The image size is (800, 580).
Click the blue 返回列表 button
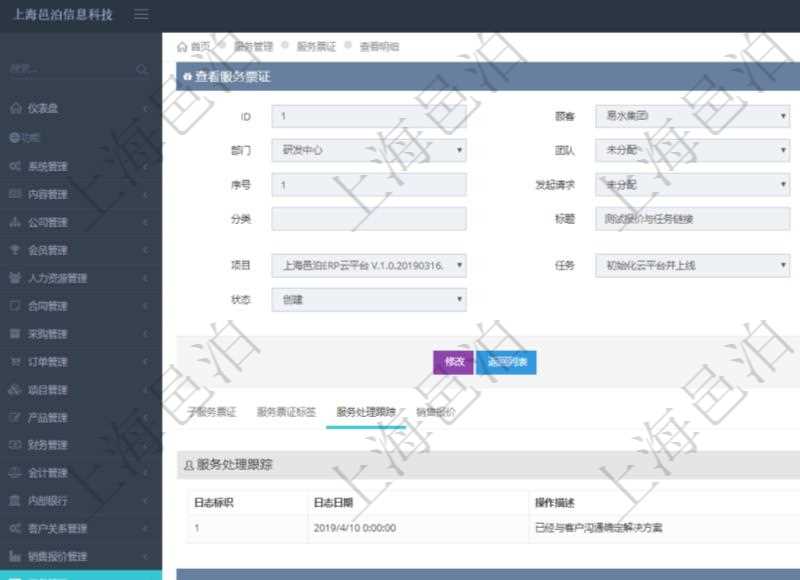[505, 362]
